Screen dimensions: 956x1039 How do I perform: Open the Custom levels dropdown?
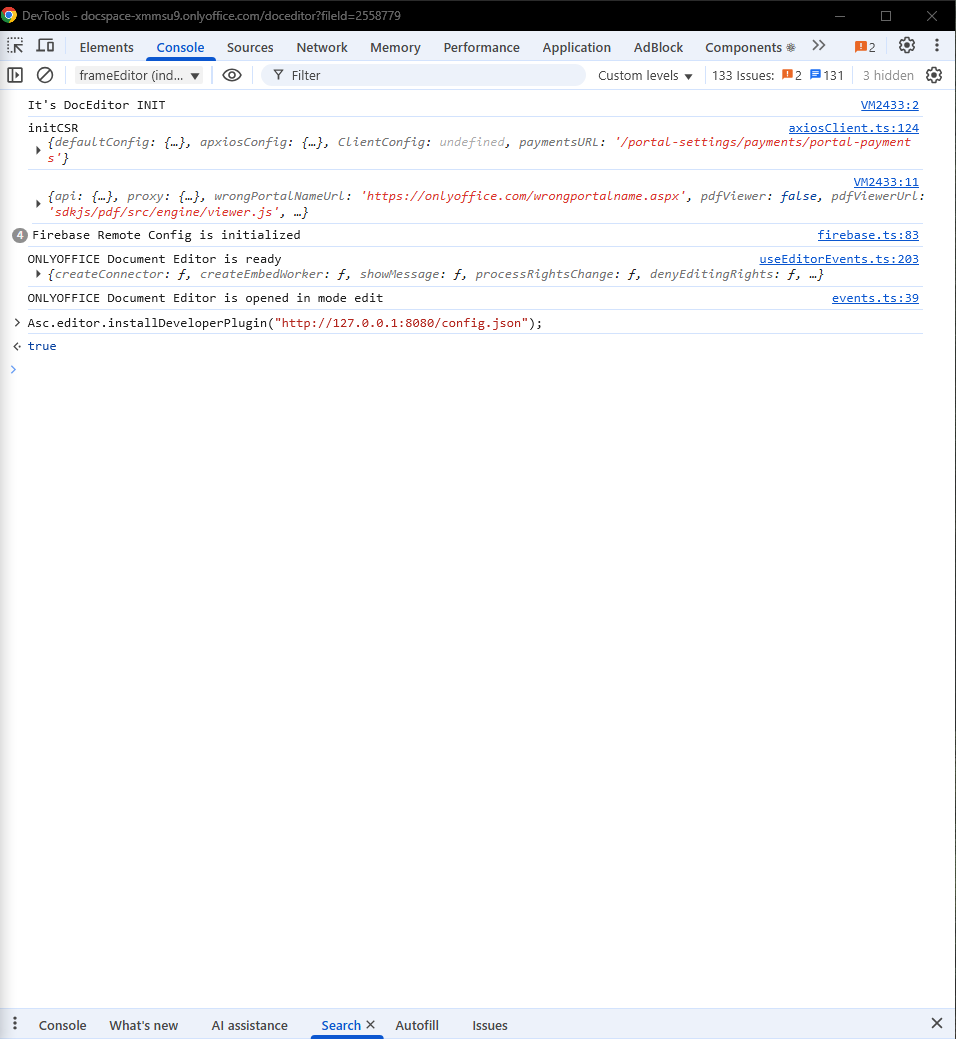tap(645, 75)
